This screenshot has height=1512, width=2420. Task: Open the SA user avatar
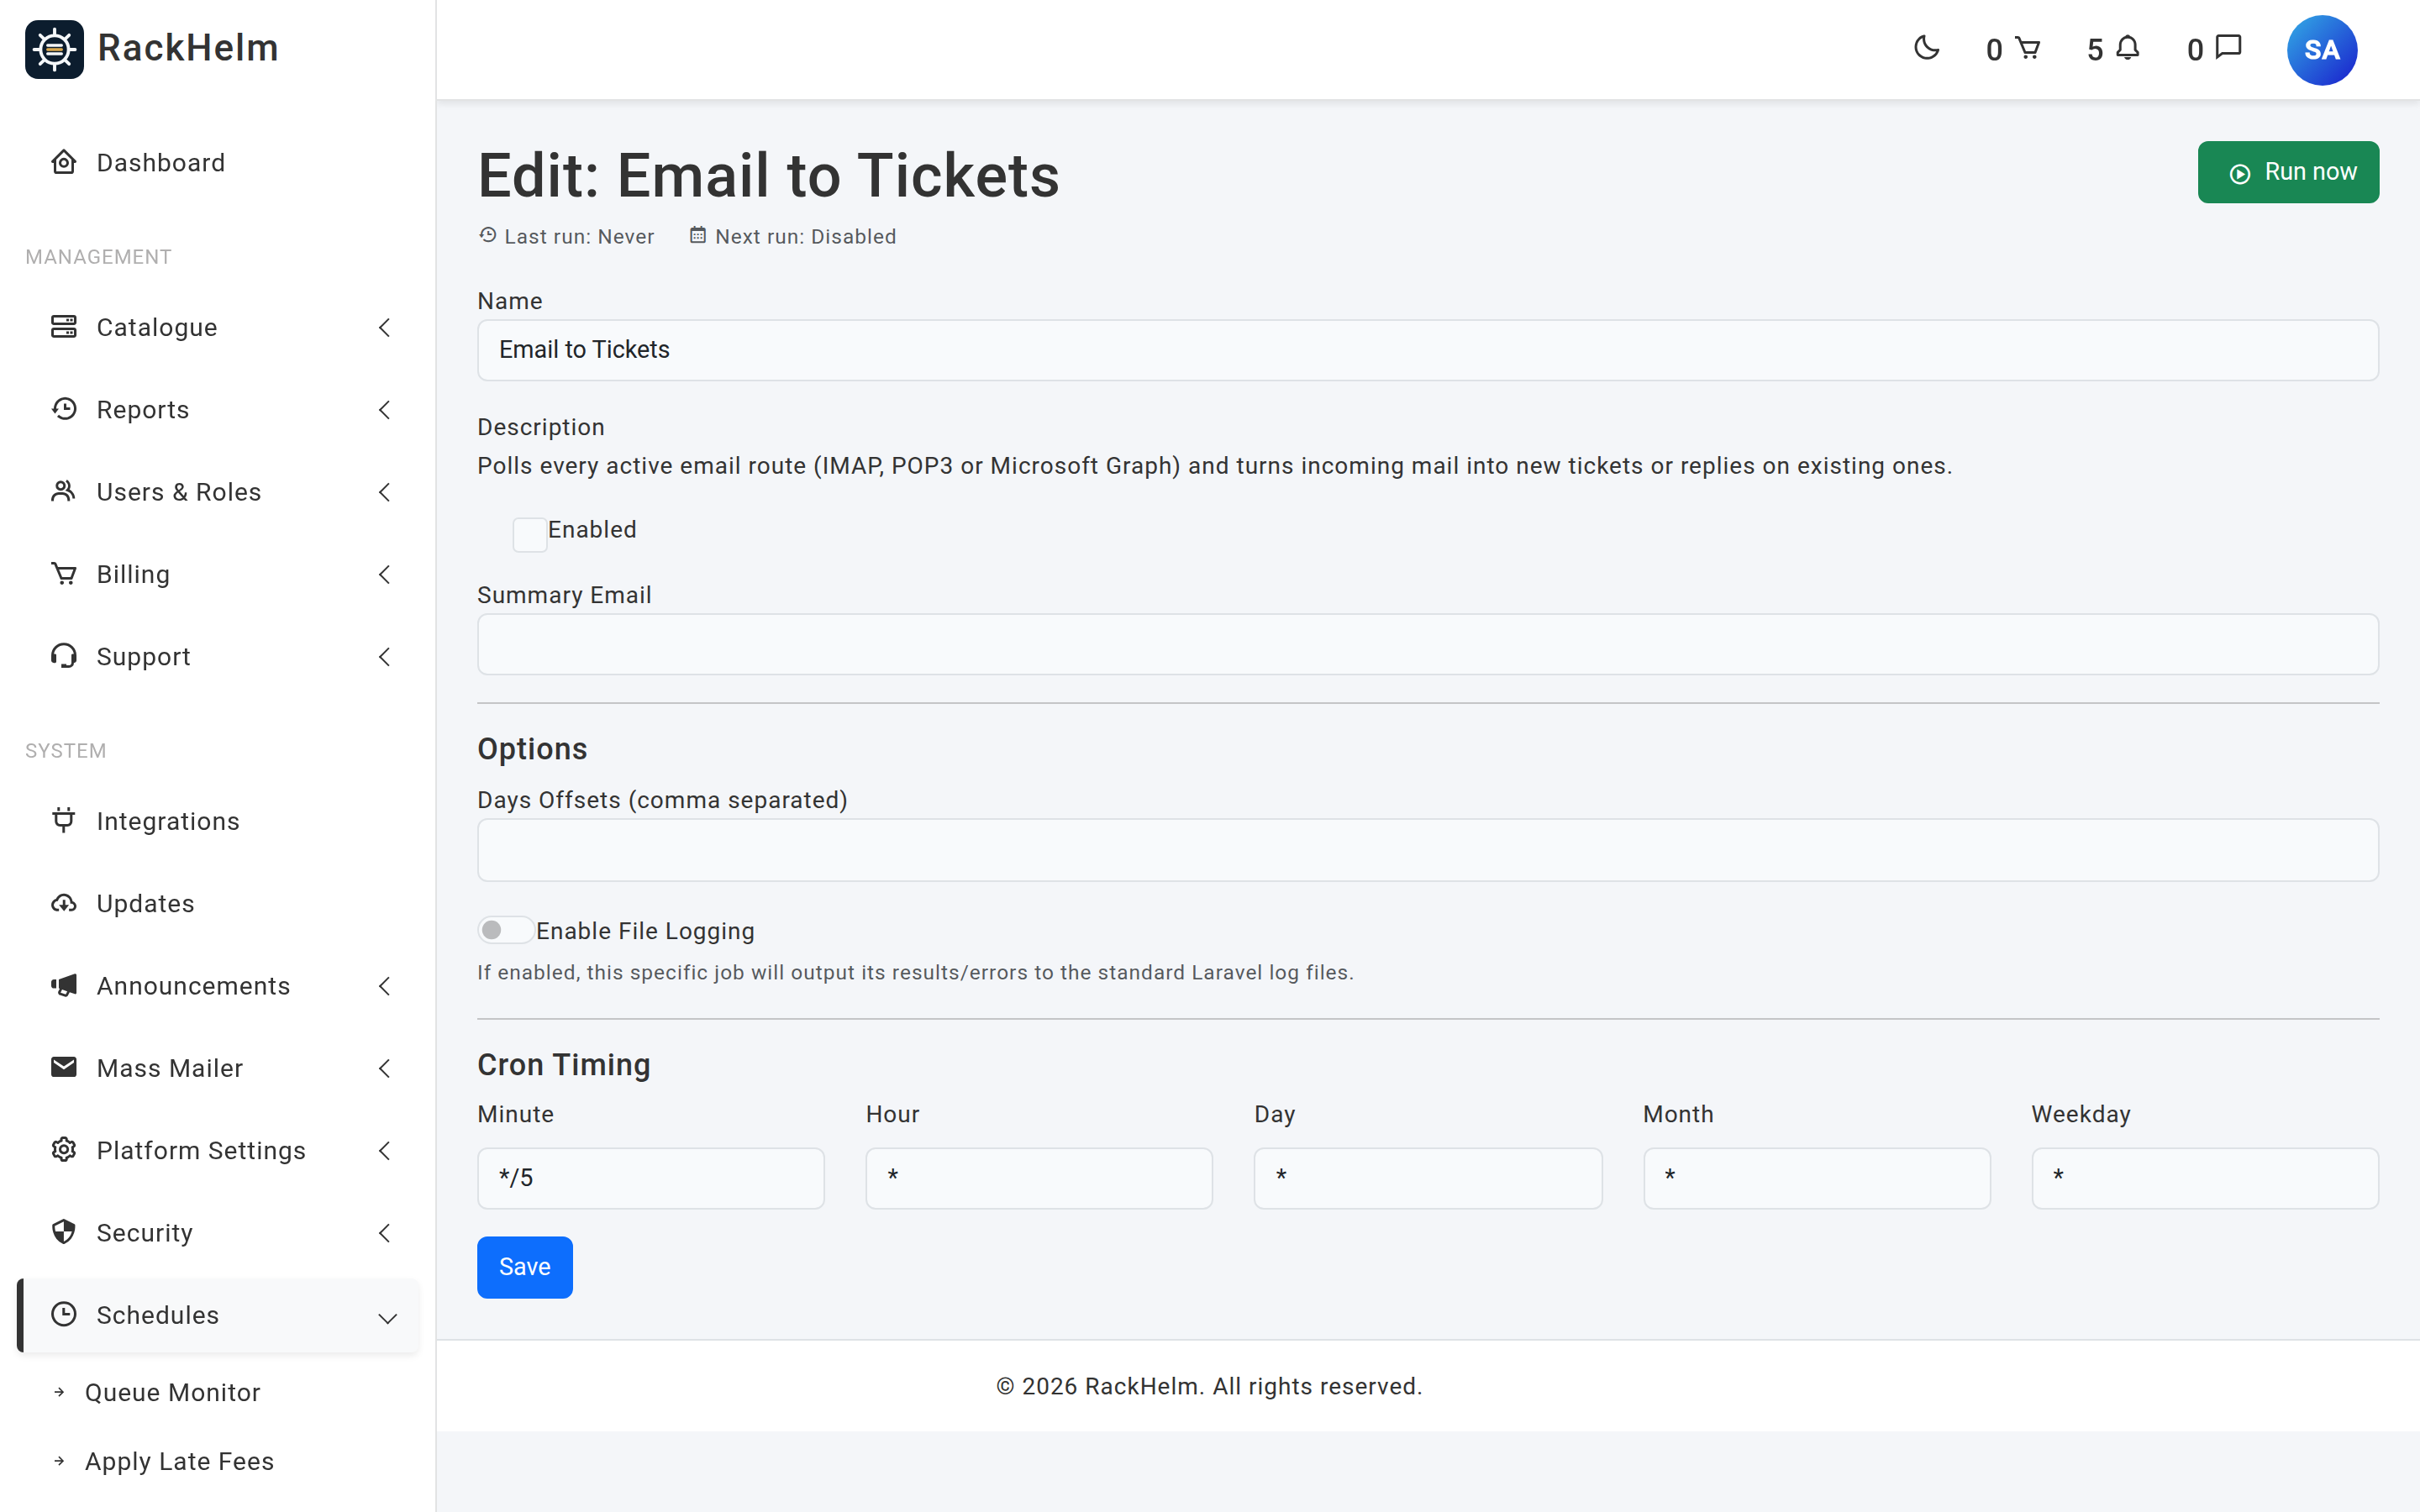coord(2321,50)
